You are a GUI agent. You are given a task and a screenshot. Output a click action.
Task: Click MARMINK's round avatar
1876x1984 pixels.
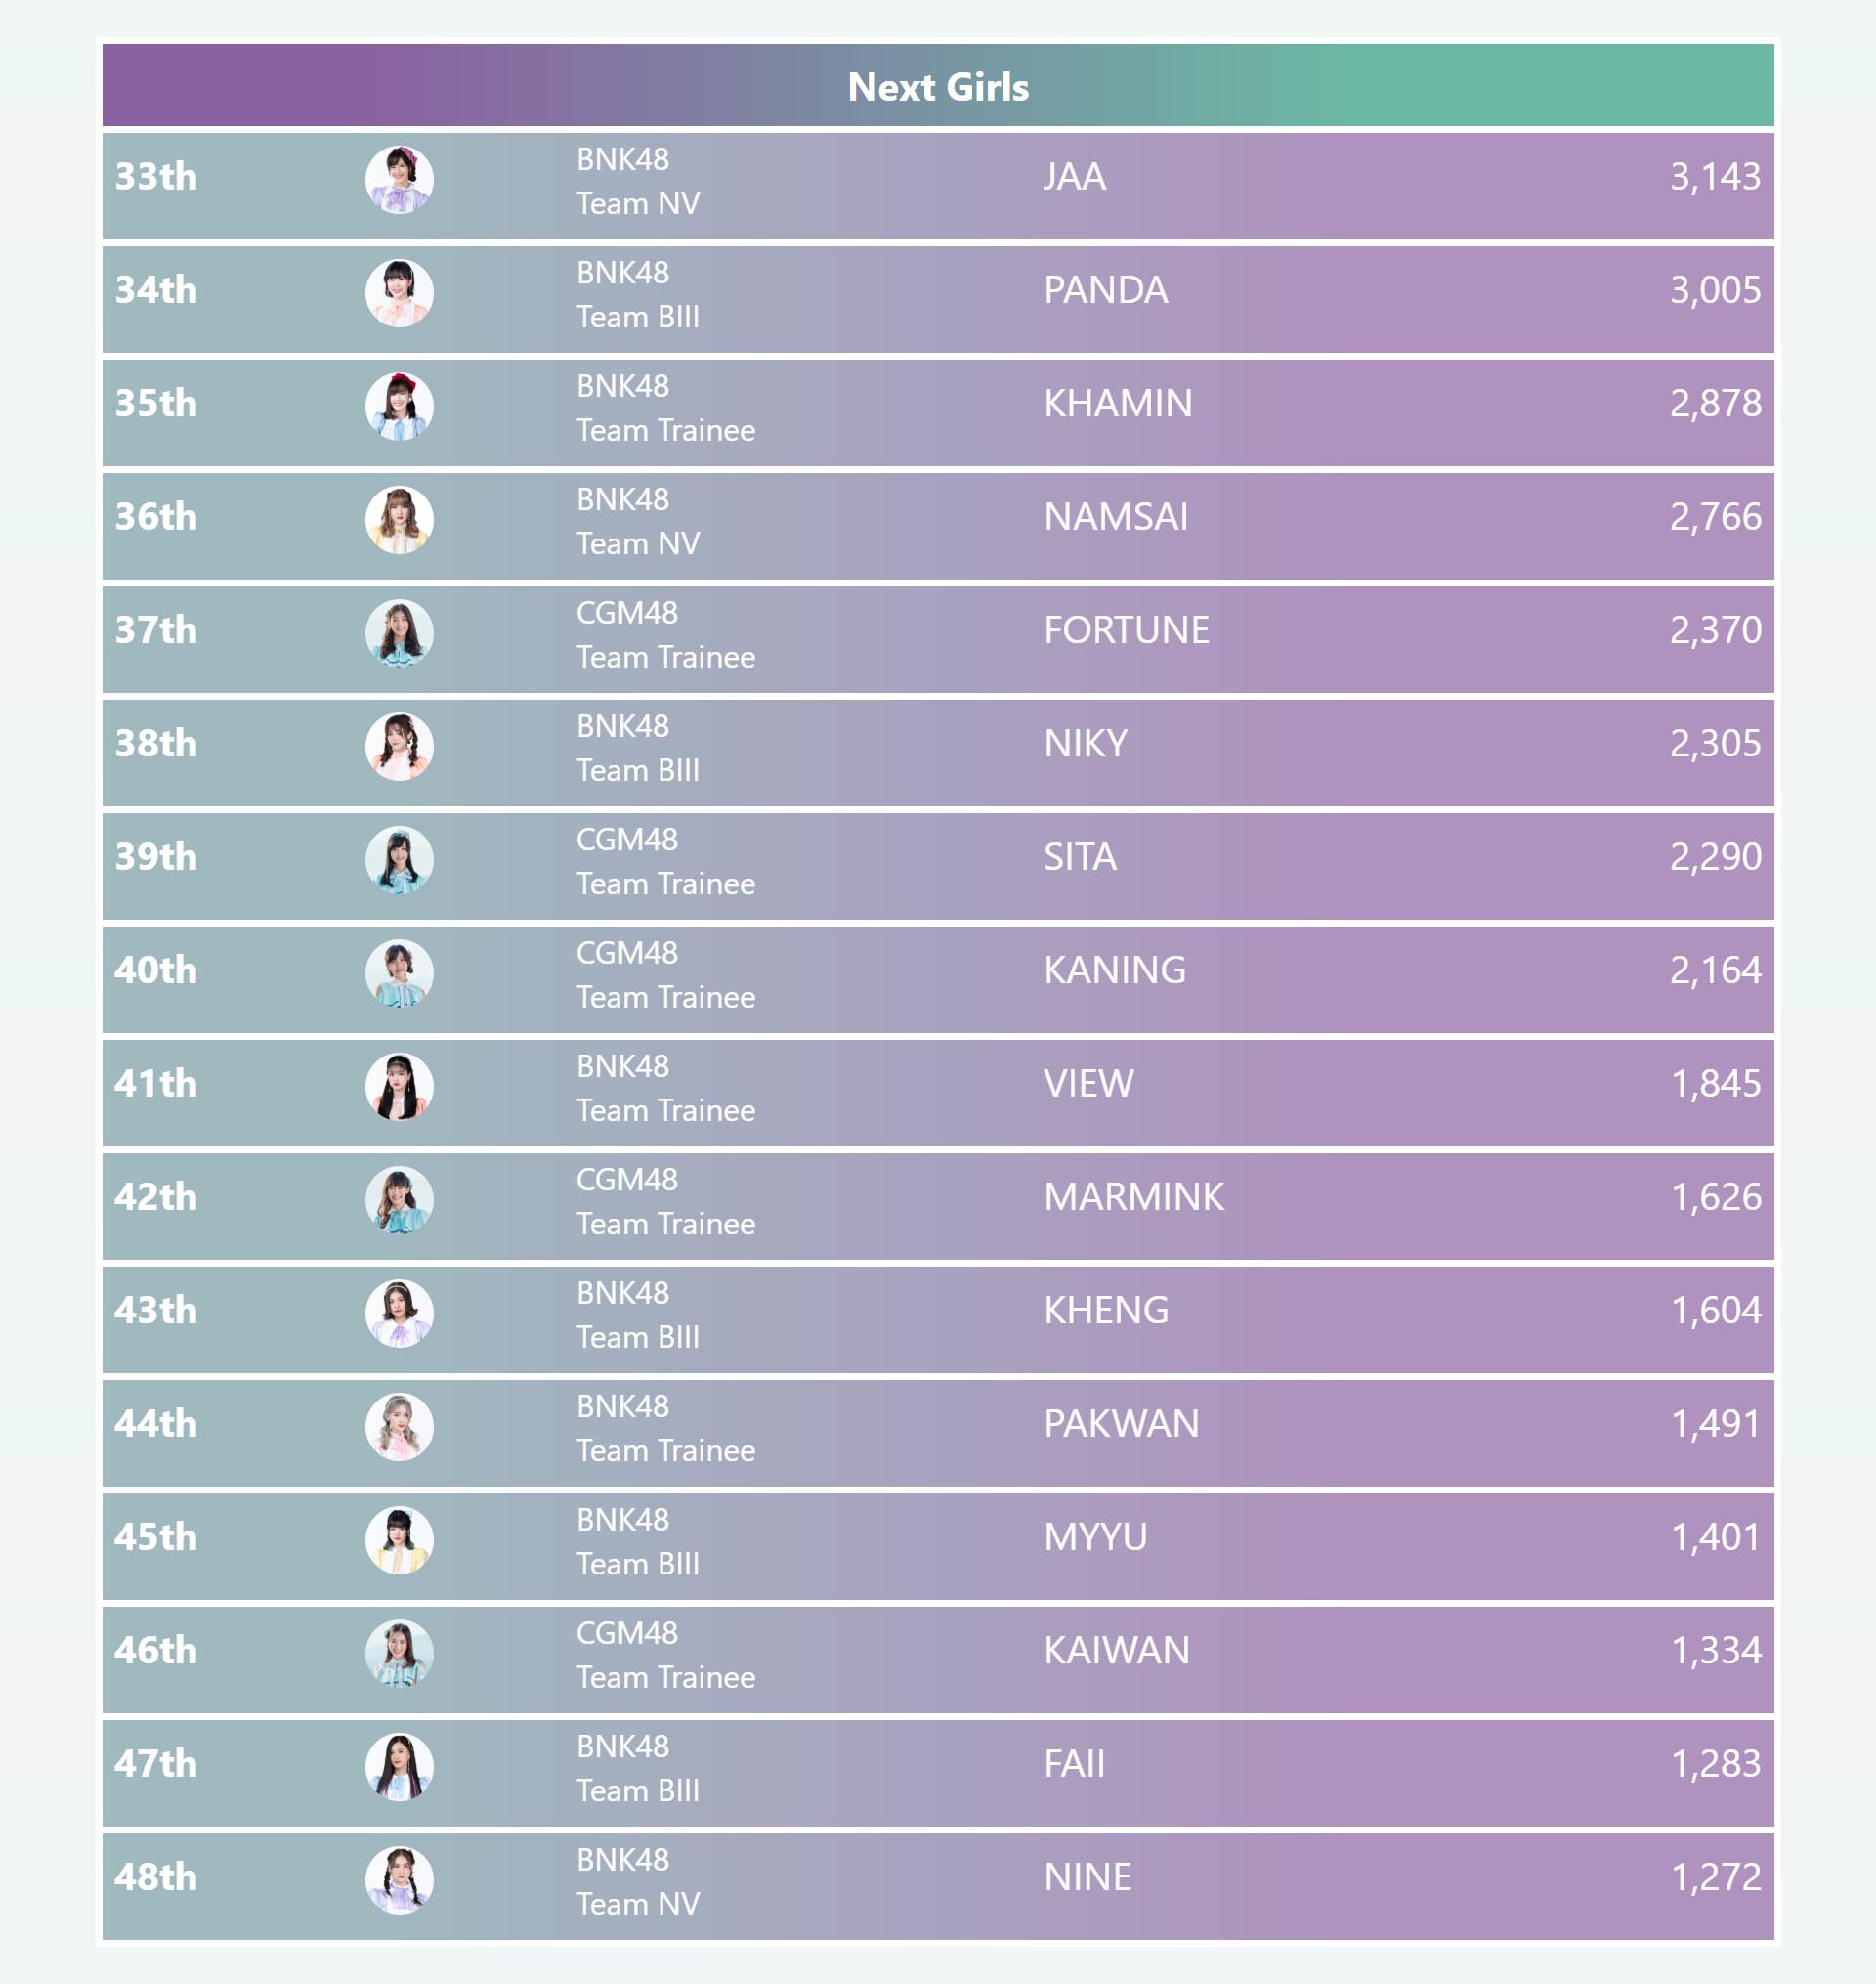(399, 1200)
